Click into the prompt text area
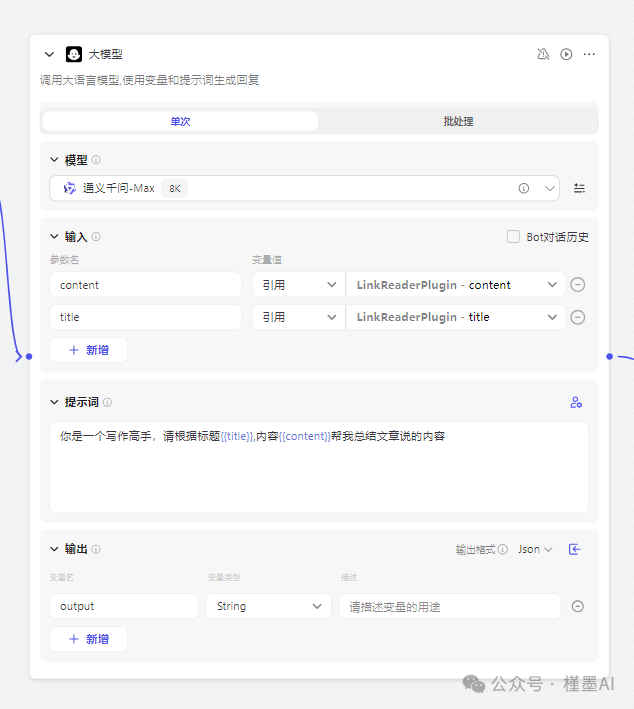 [319, 467]
